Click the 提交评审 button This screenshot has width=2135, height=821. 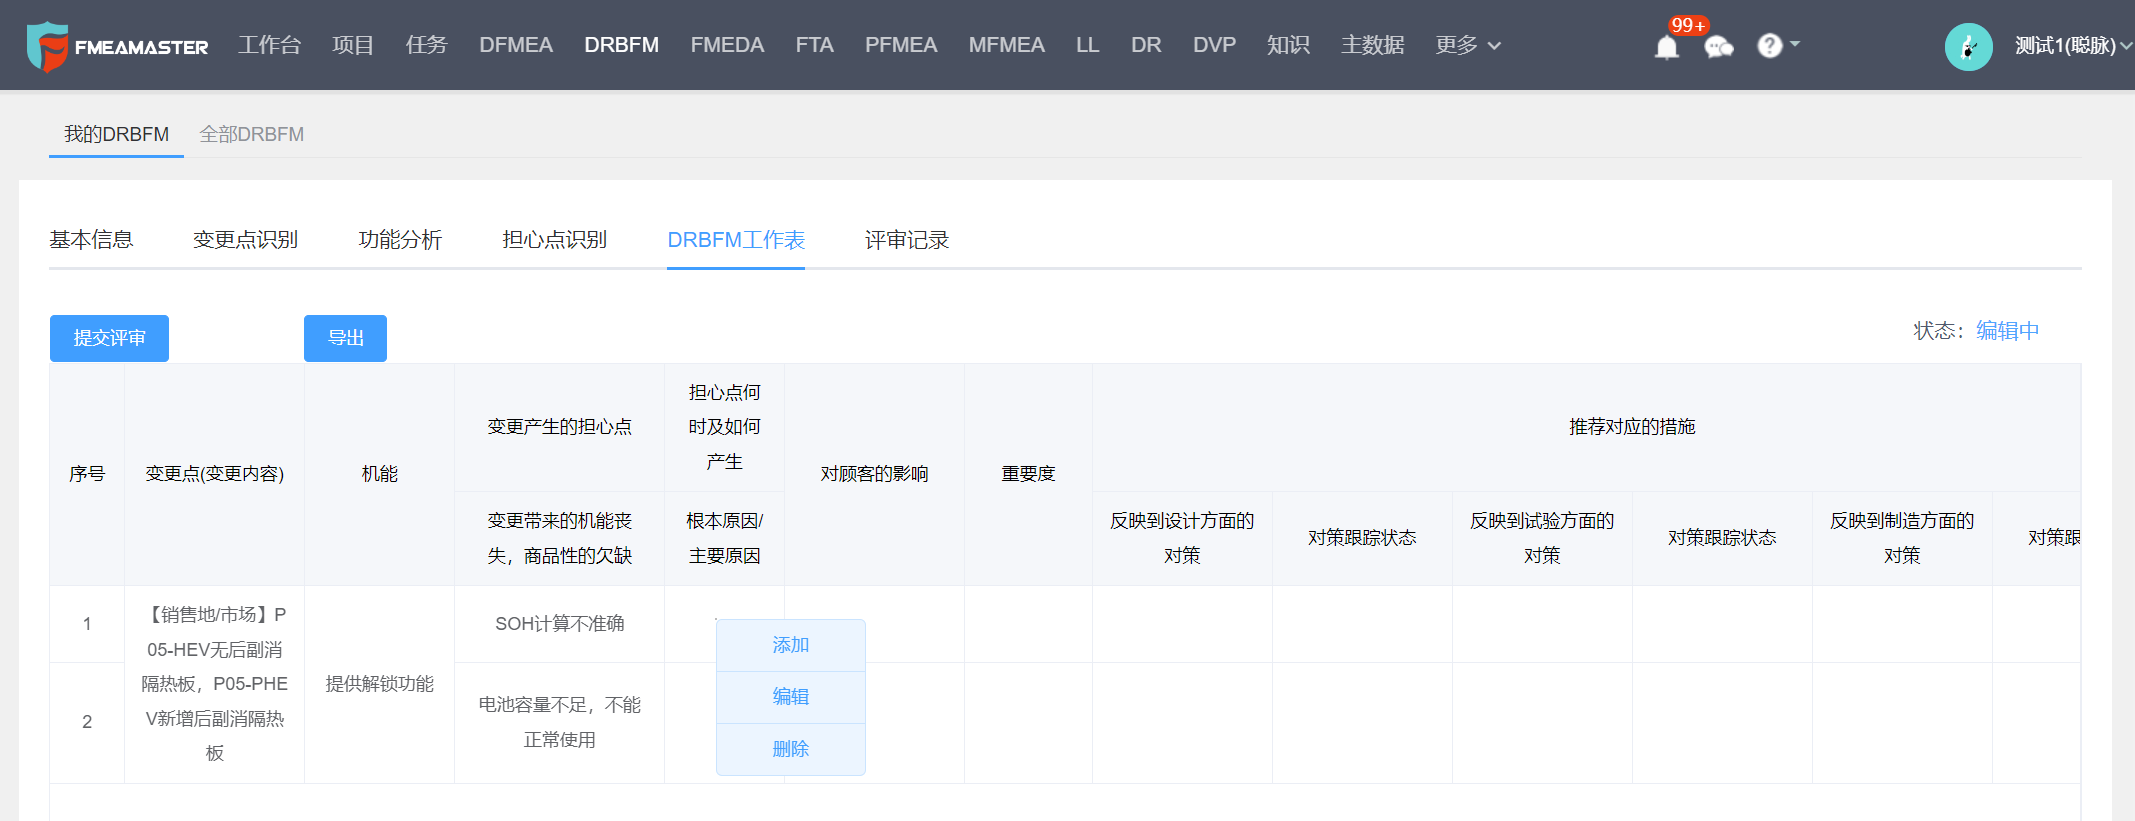(x=109, y=338)
